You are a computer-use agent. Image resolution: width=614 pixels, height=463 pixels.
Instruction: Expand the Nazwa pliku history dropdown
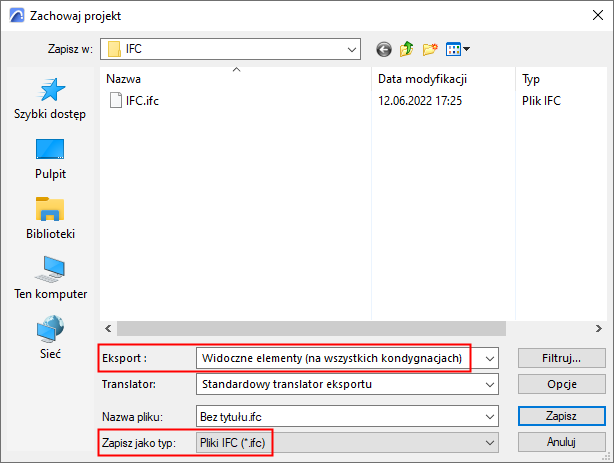[x=489, y=416]
